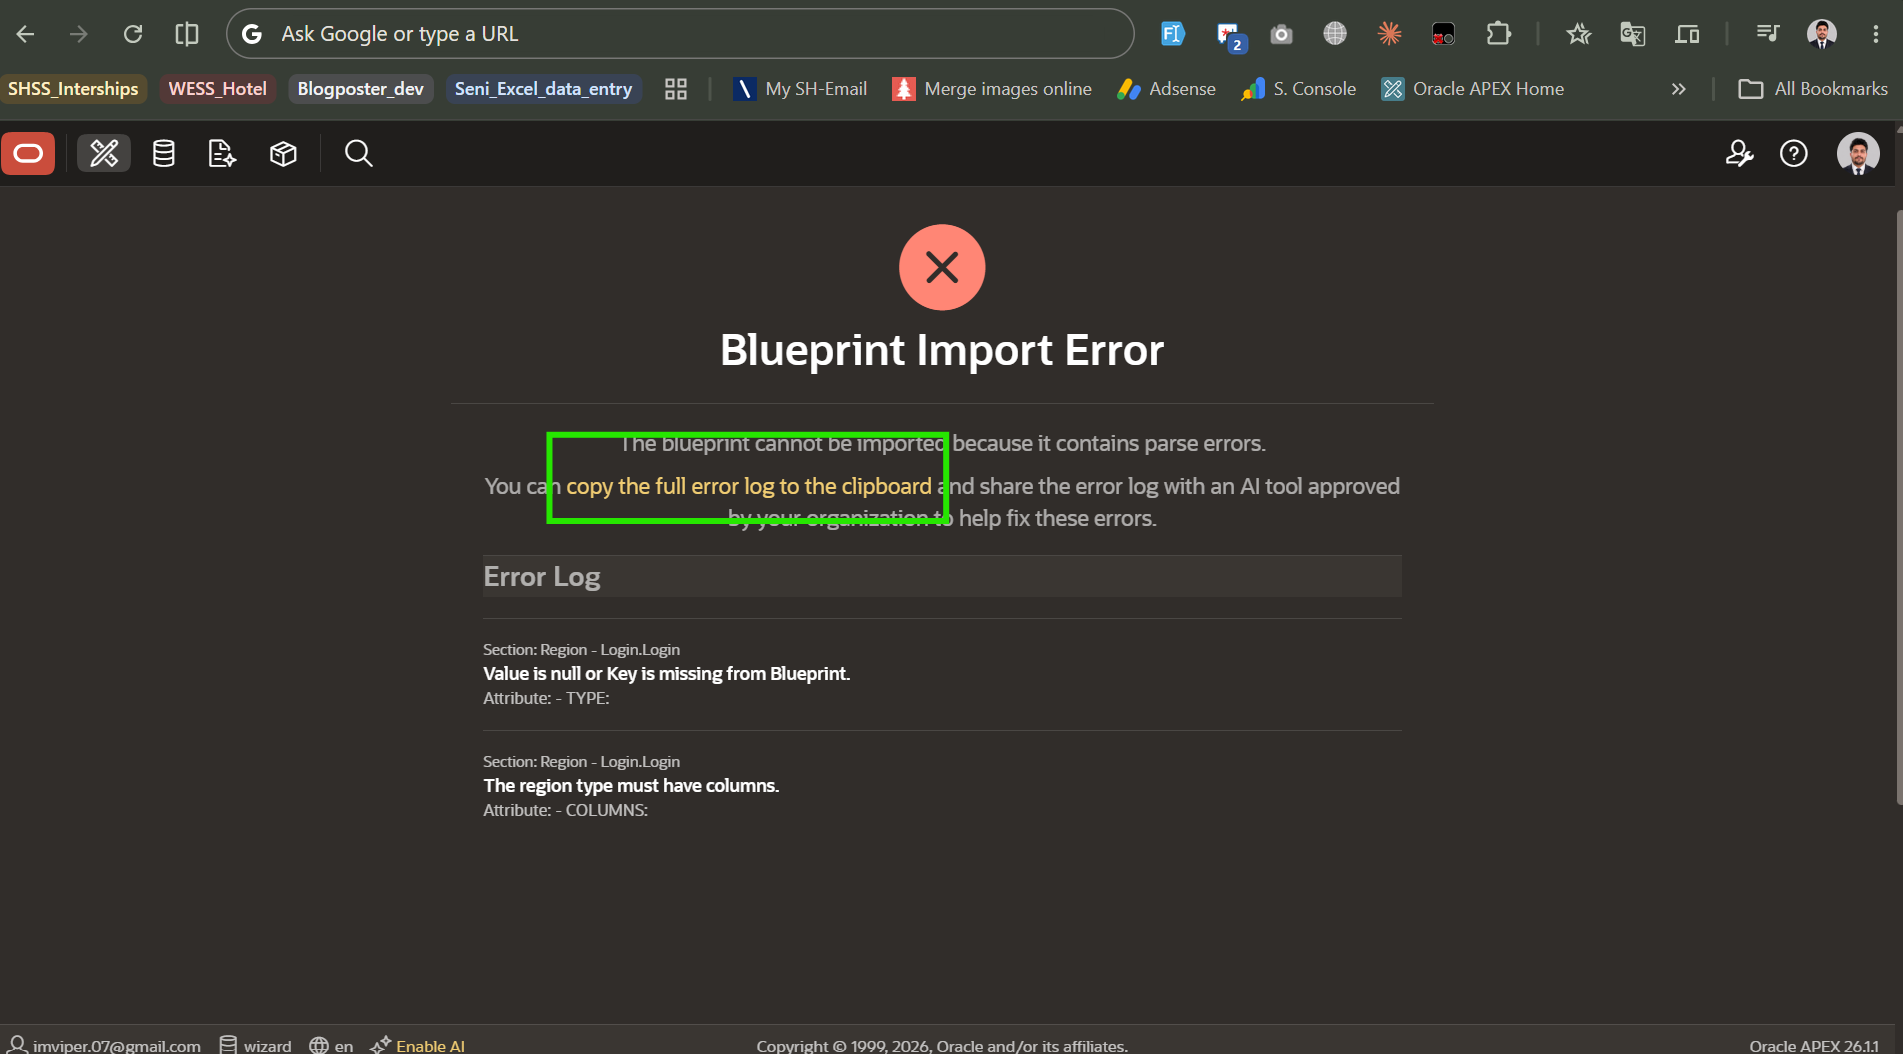Open the media controls playlist icon
This screenshot has width=1903, height=1054.
point(1767,34)
